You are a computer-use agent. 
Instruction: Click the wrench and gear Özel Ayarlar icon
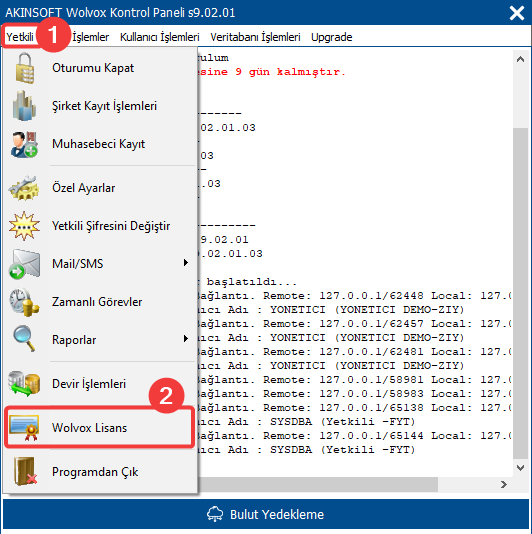[x=24, y=188]
